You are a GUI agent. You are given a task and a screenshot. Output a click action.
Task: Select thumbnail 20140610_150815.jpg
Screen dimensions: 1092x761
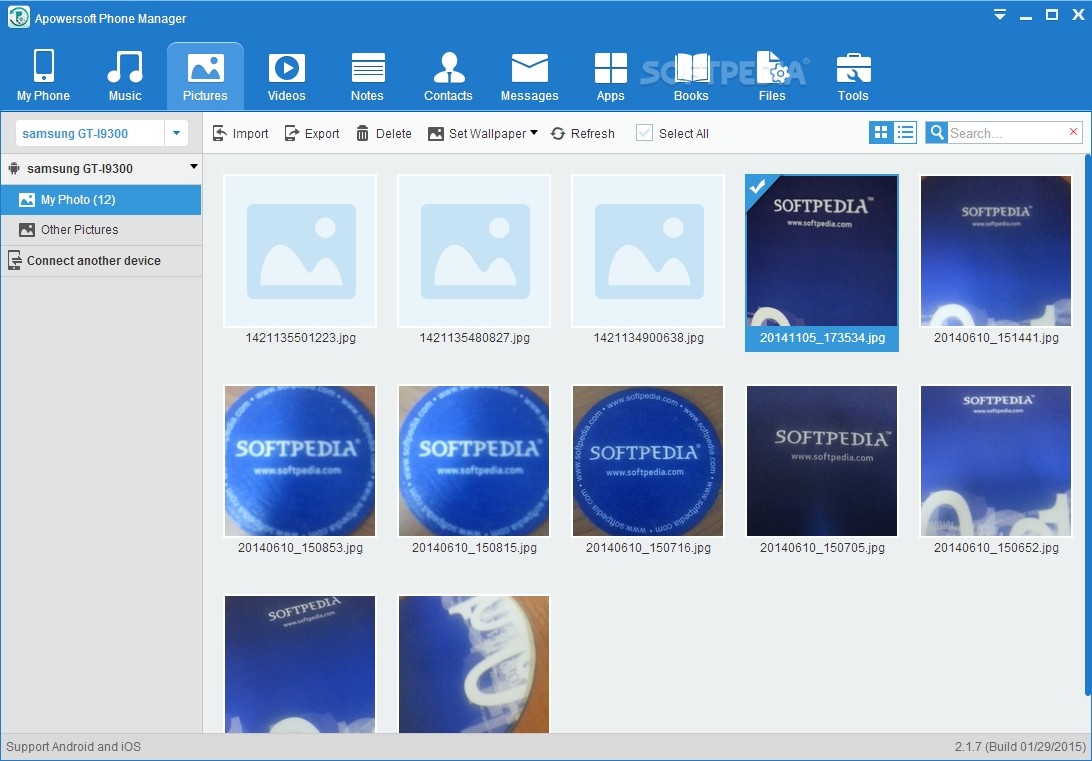(474, 461)
